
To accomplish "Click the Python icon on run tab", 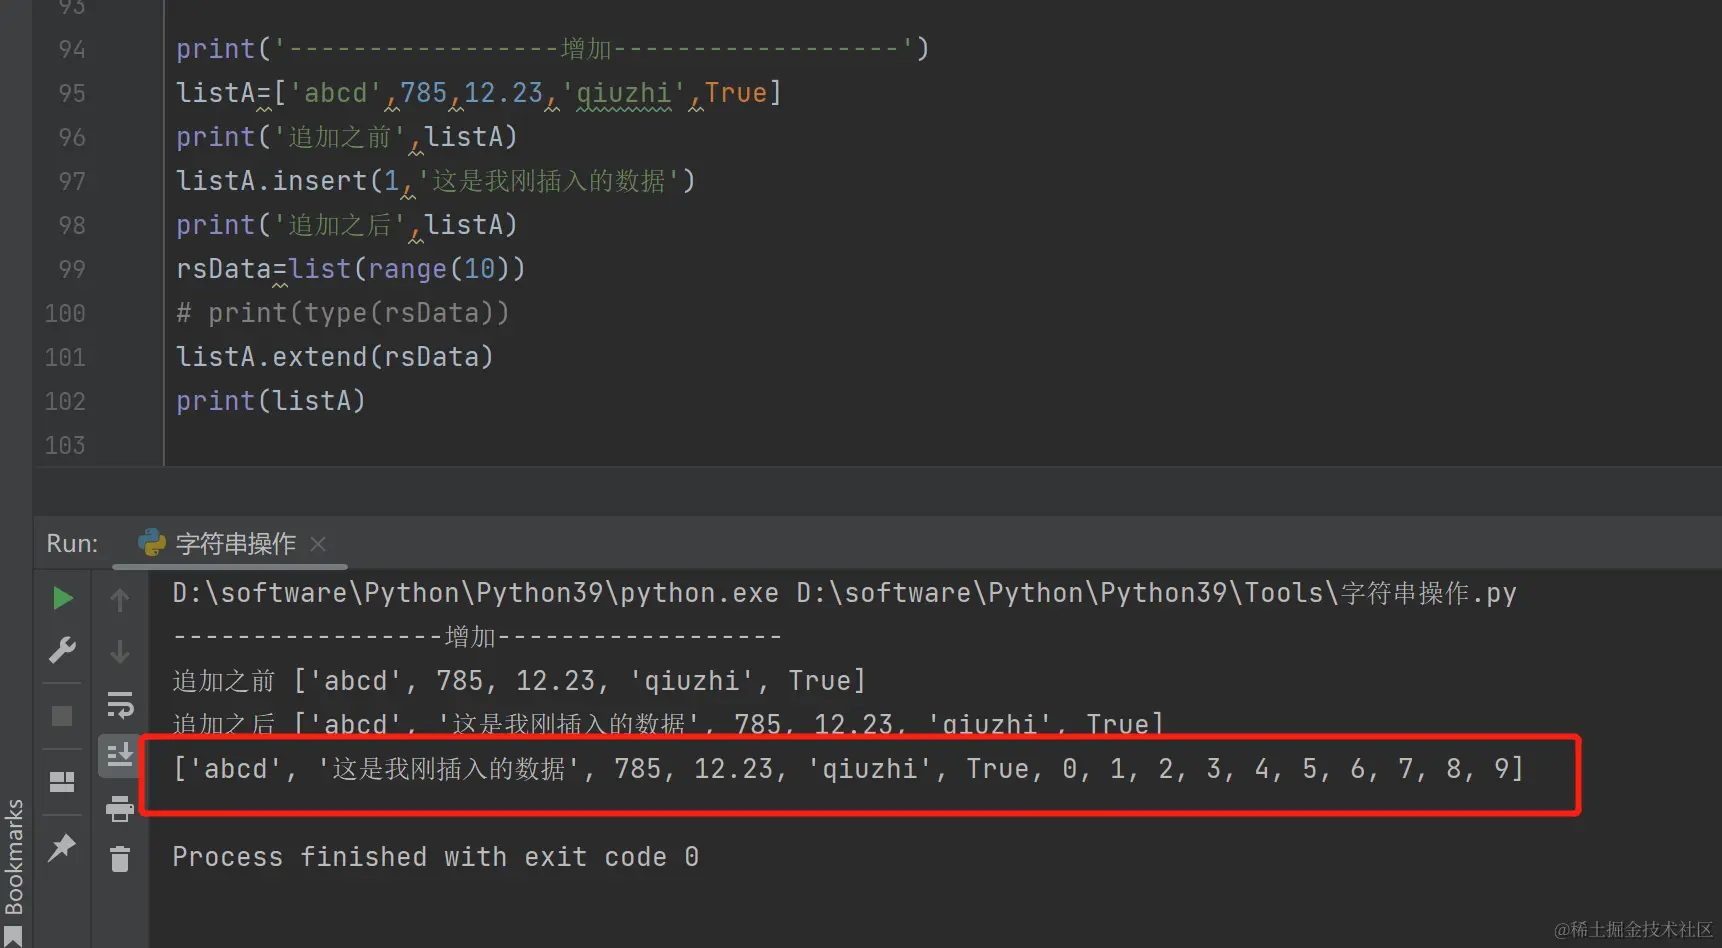I will click(152, 542).
